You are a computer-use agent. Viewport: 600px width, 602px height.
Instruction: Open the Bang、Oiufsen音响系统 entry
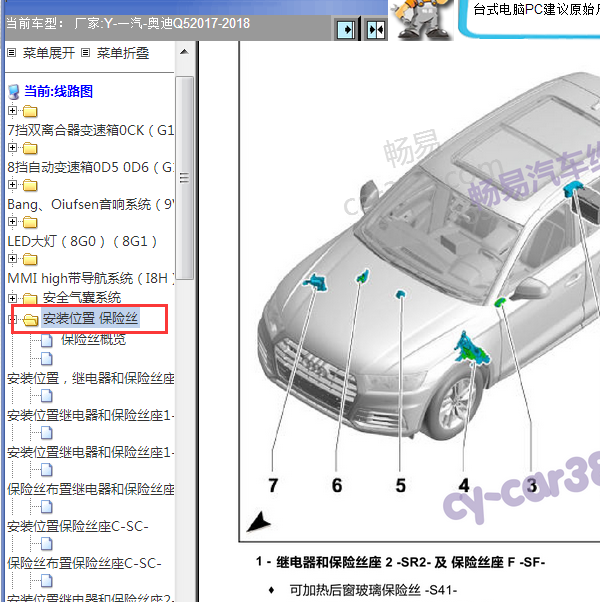click(91, 204)
